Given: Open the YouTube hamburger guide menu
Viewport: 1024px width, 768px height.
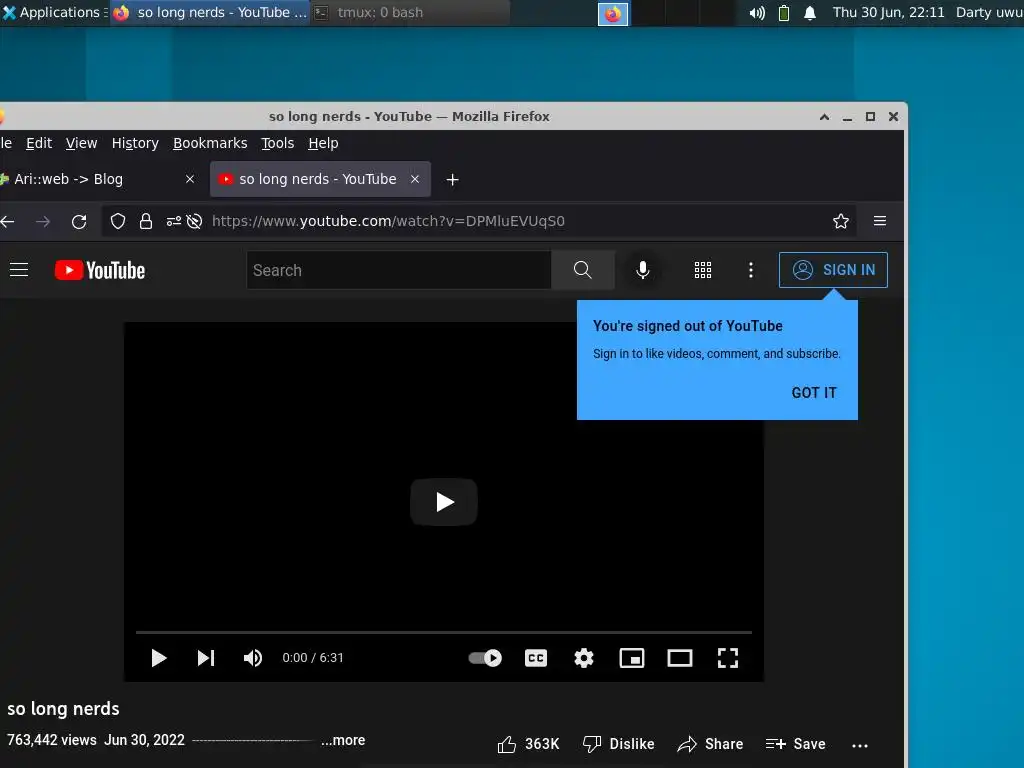Looking at the screenshot, I should tap(19, 270).
